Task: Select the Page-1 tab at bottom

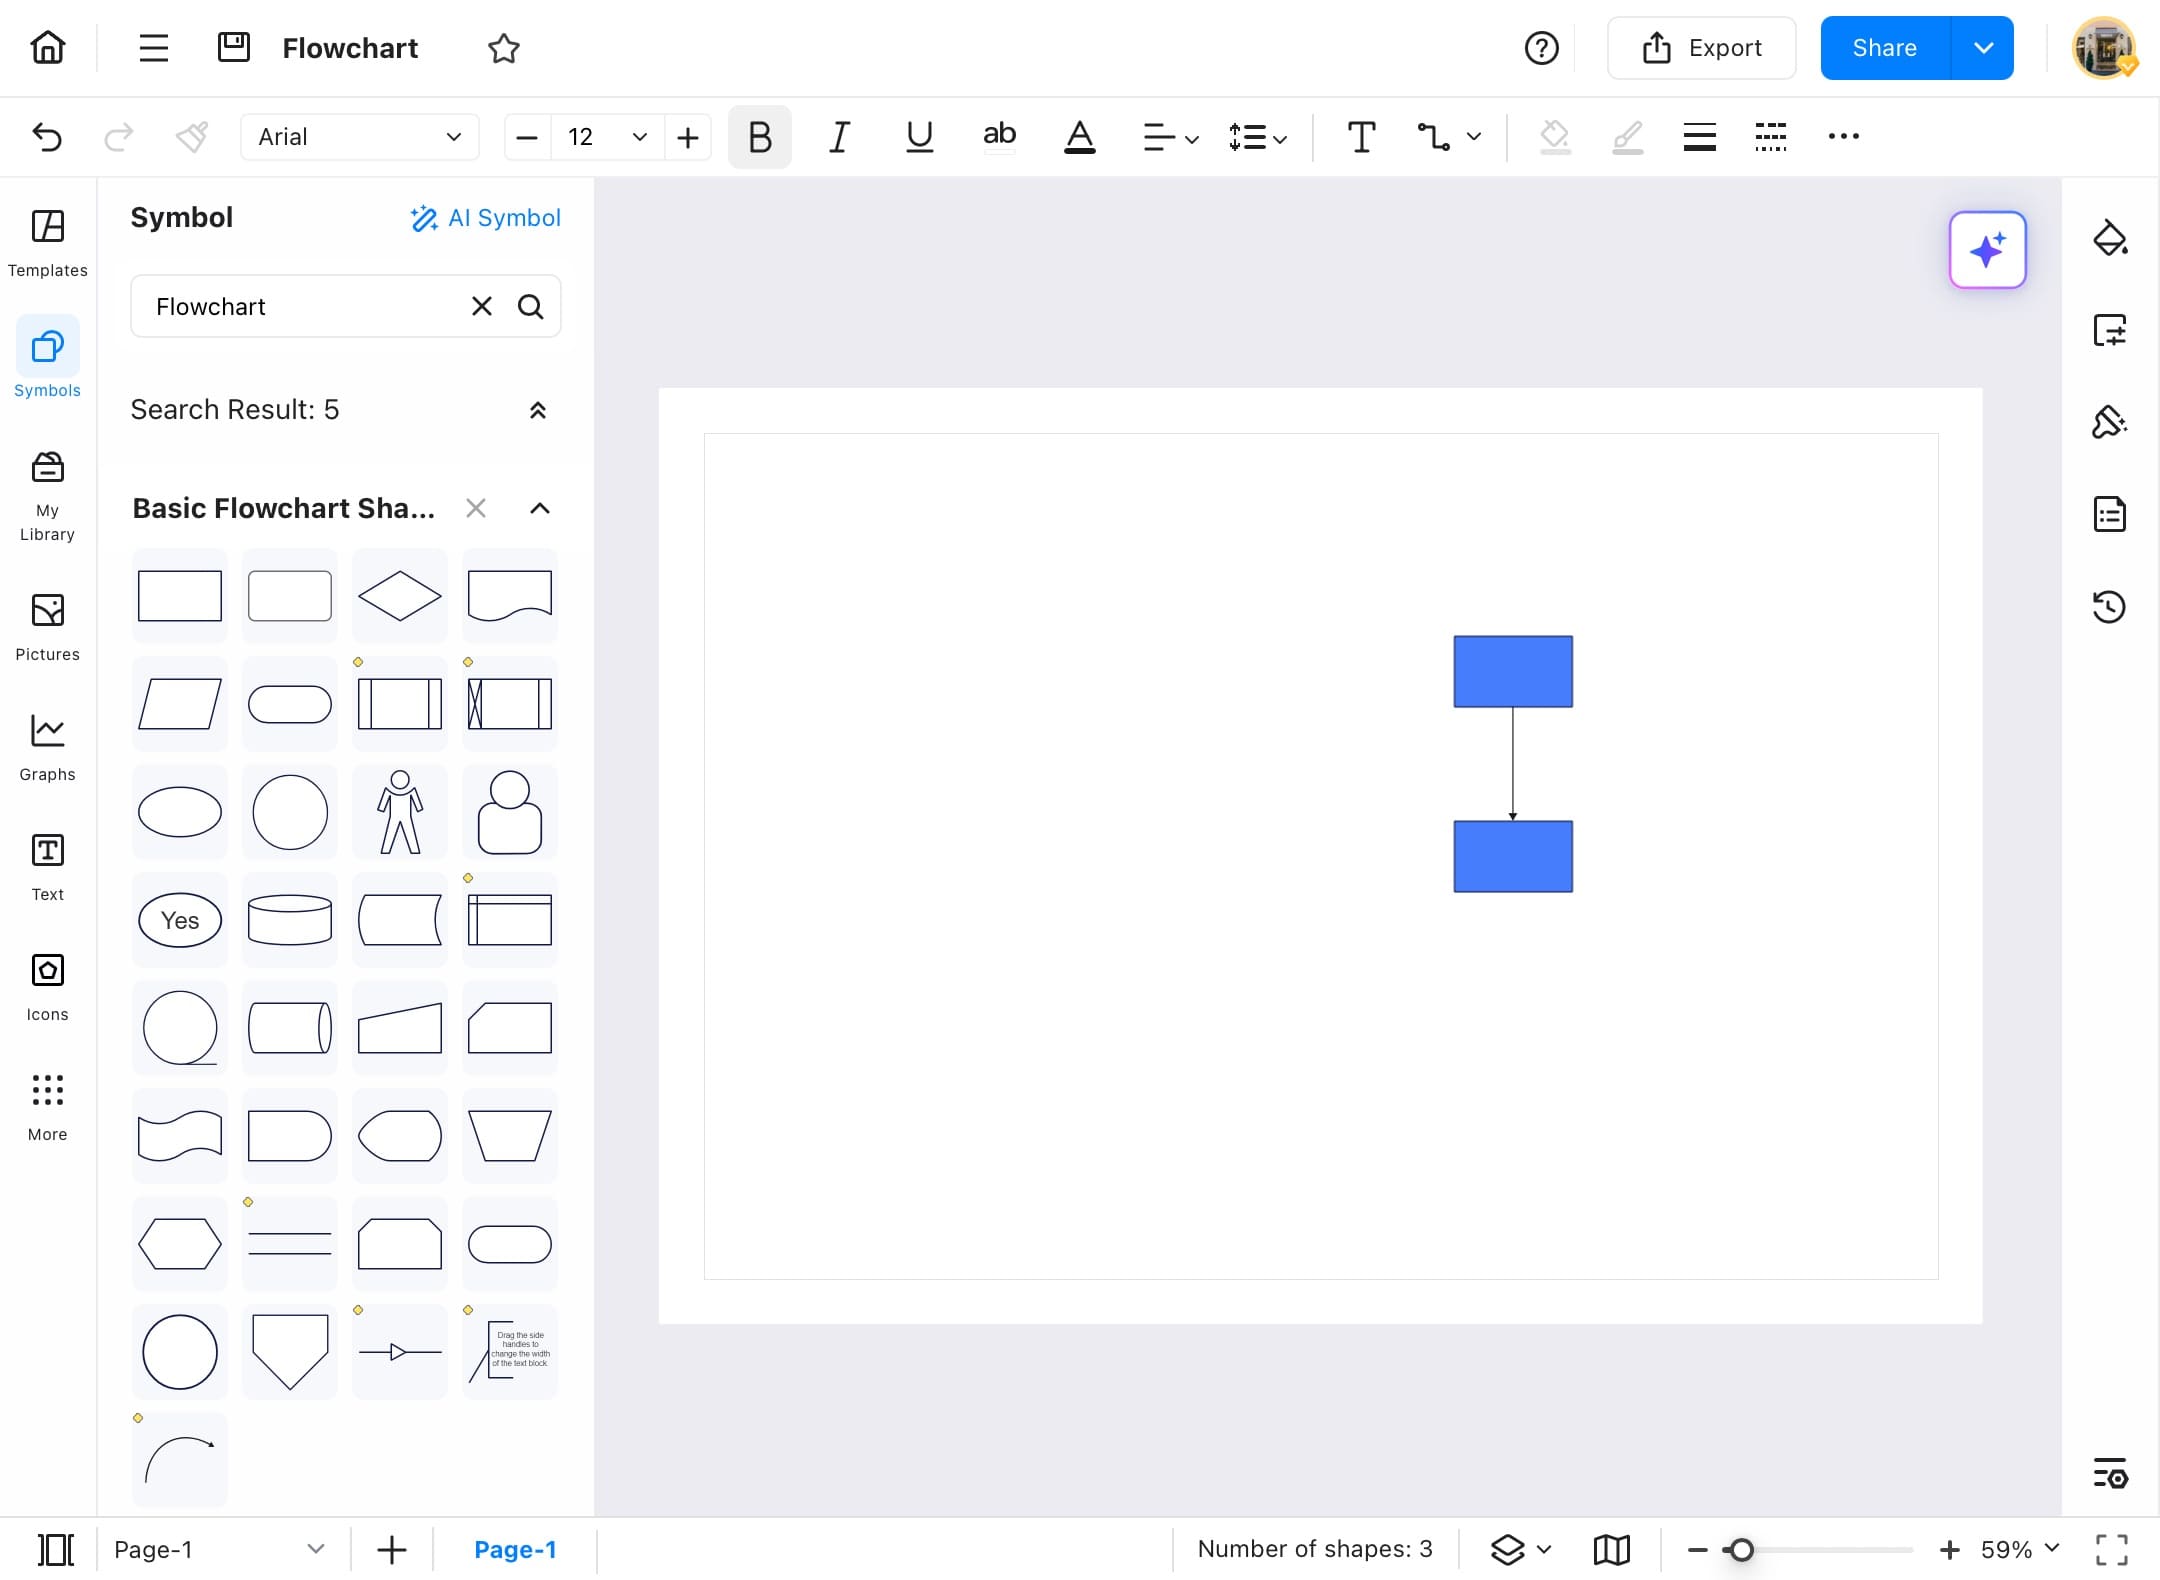Action: (515, 1549)
